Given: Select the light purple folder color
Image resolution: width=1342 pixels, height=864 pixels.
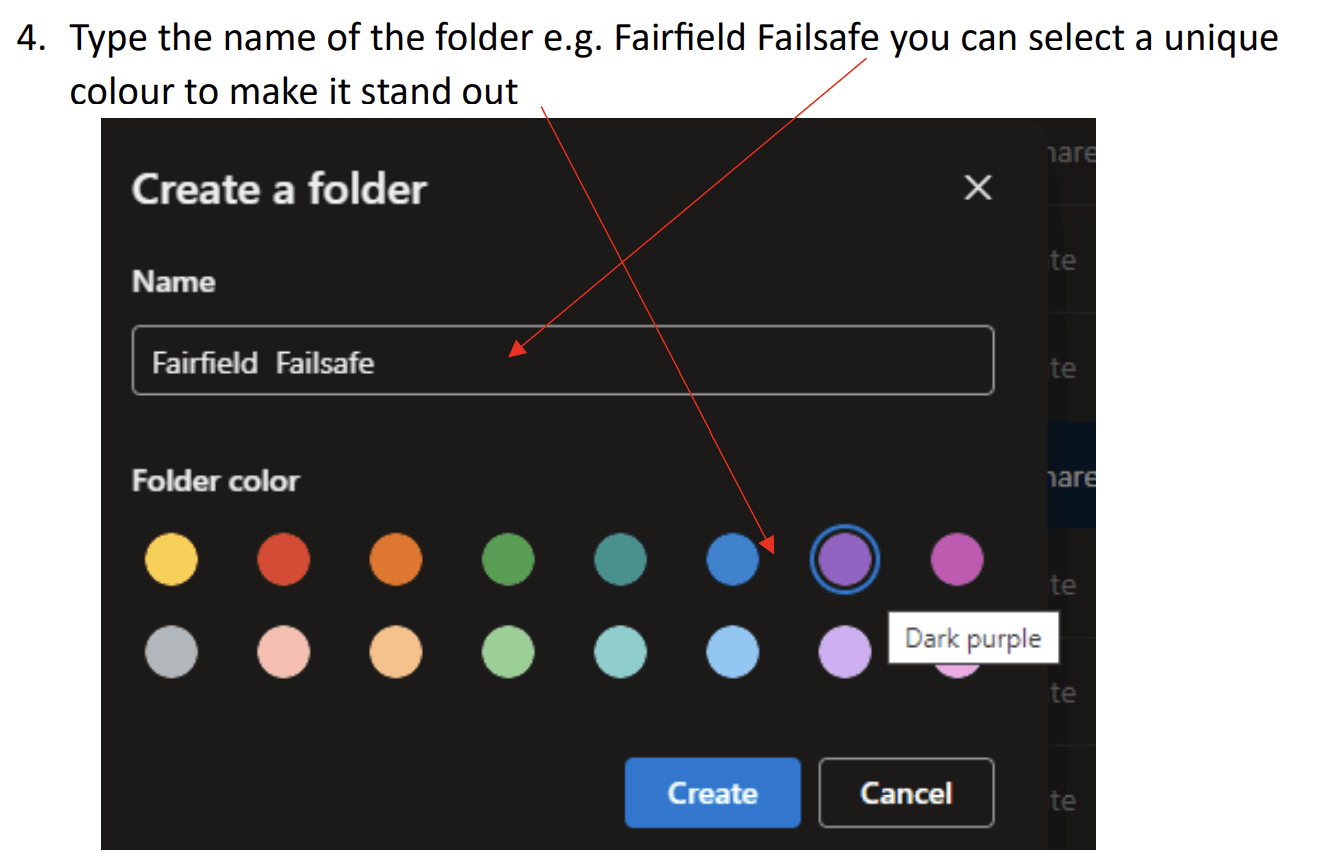Looking at the screenshot, I should (845, 652).
